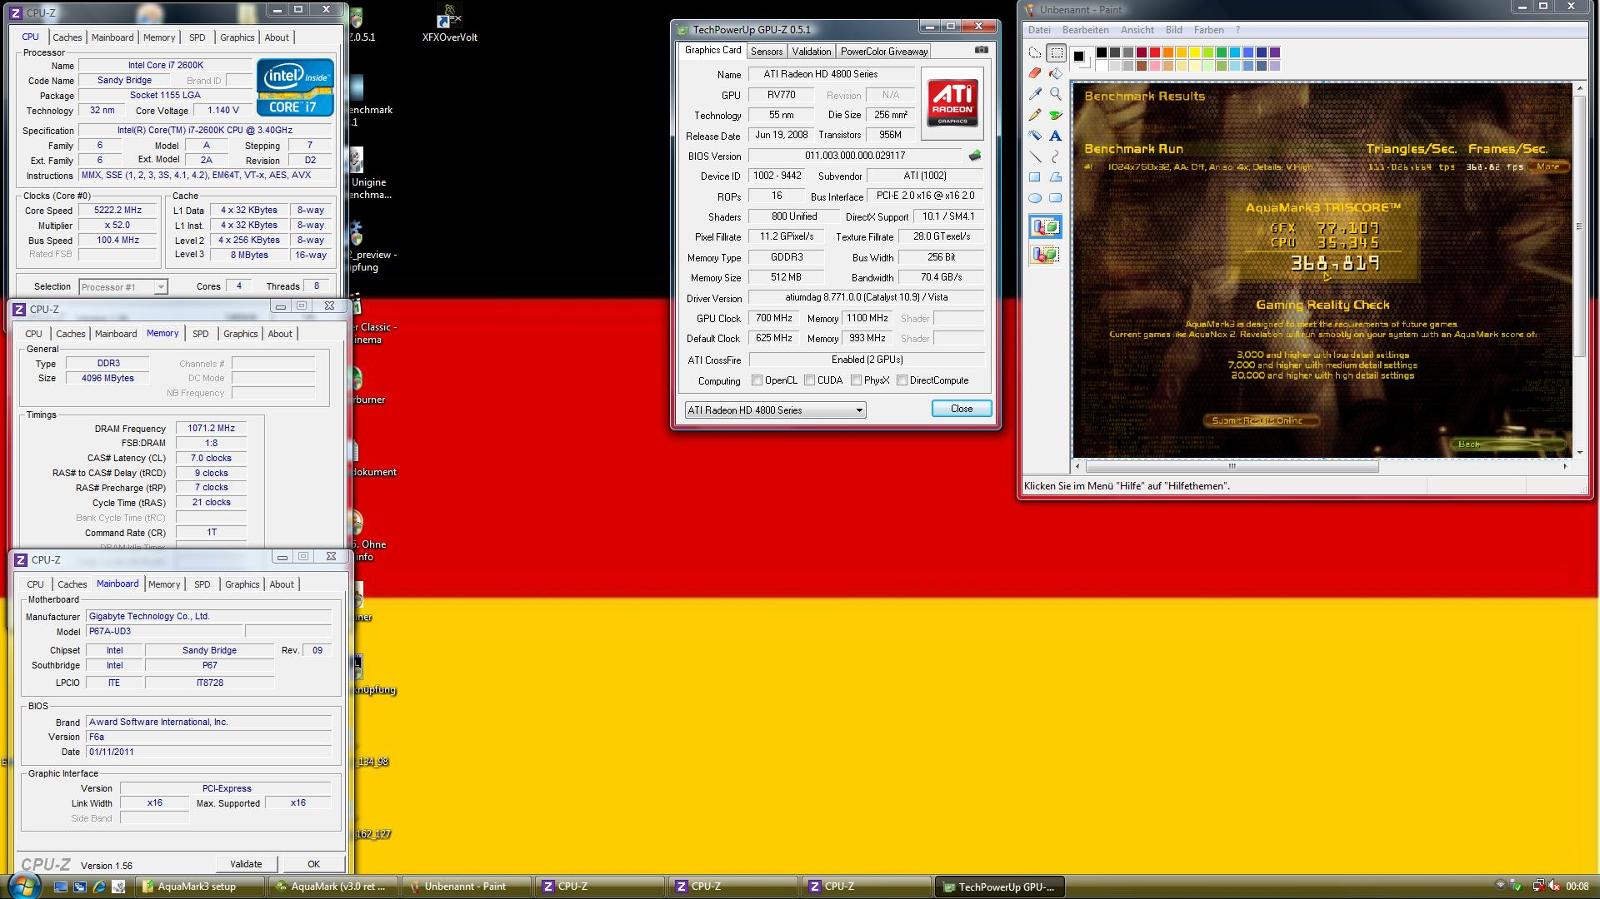Switch to the Sensors tab in GPU-Z

click(x=767, y=52)
